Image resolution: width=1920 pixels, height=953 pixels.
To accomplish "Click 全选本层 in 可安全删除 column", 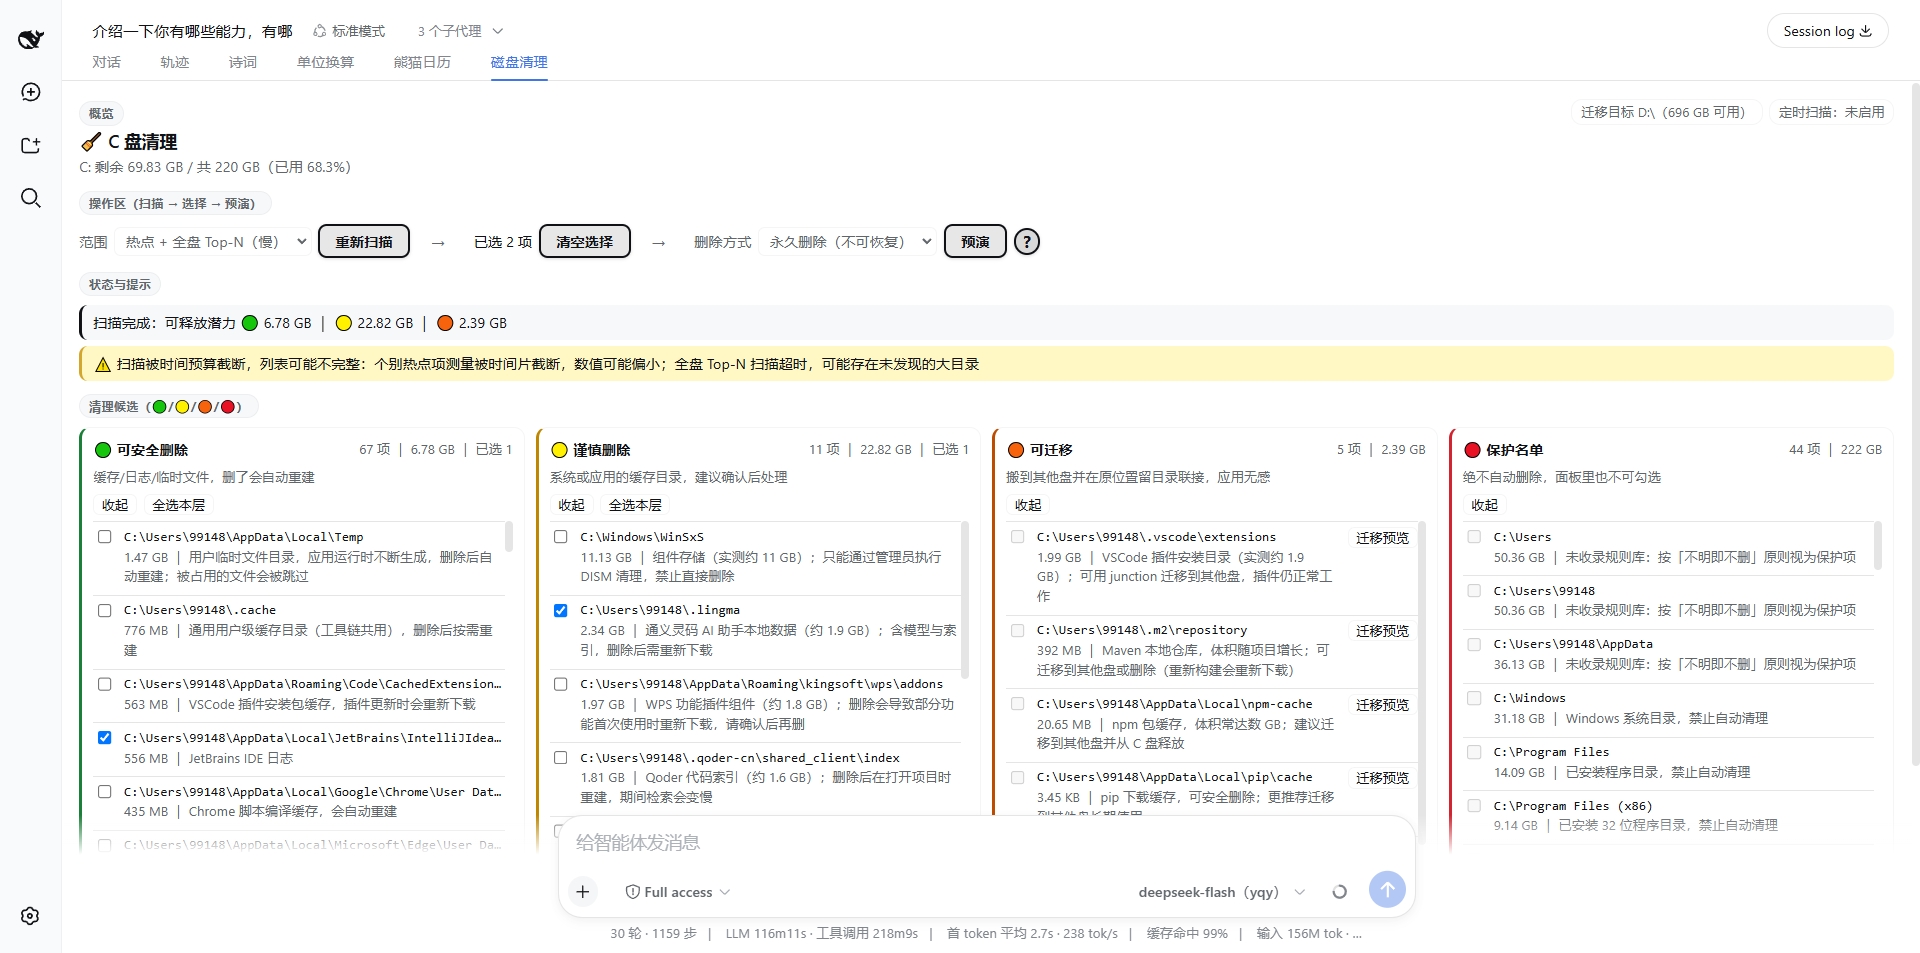I will pyautogui.click(x=178, y=505).
